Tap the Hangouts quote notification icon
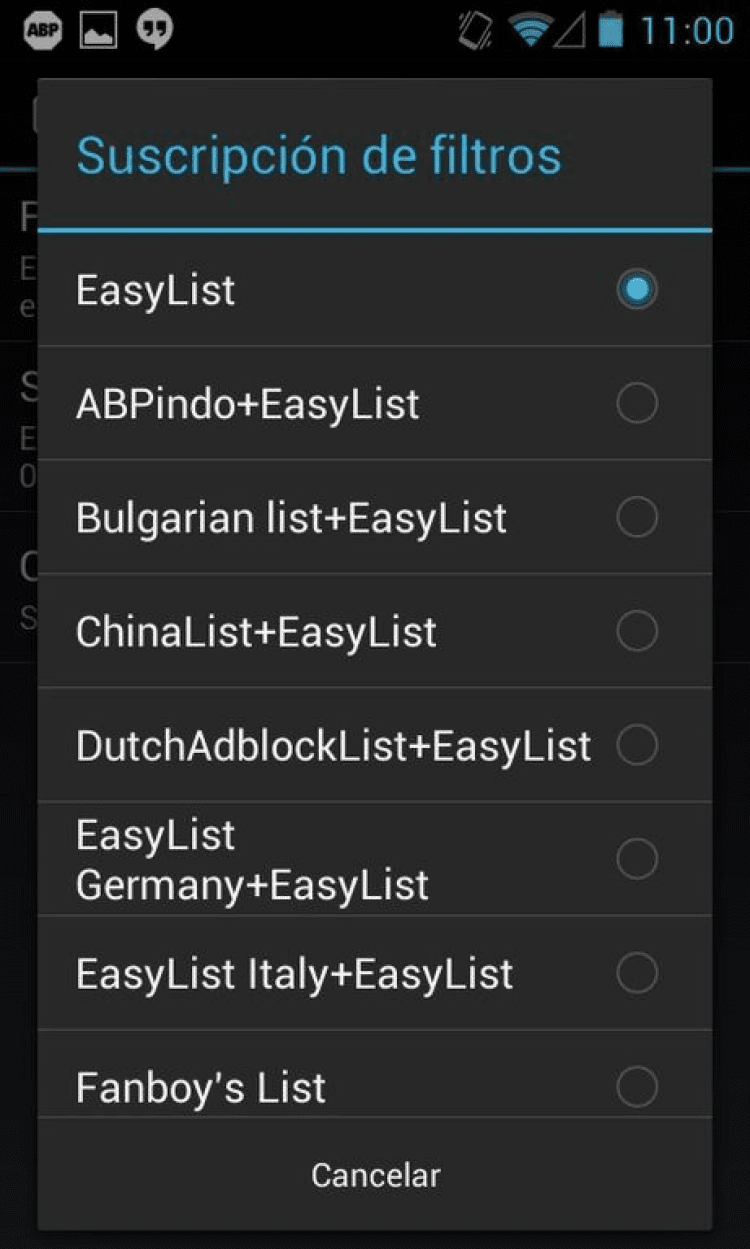This screenshot has width=750, height=1249. (154, 31)
